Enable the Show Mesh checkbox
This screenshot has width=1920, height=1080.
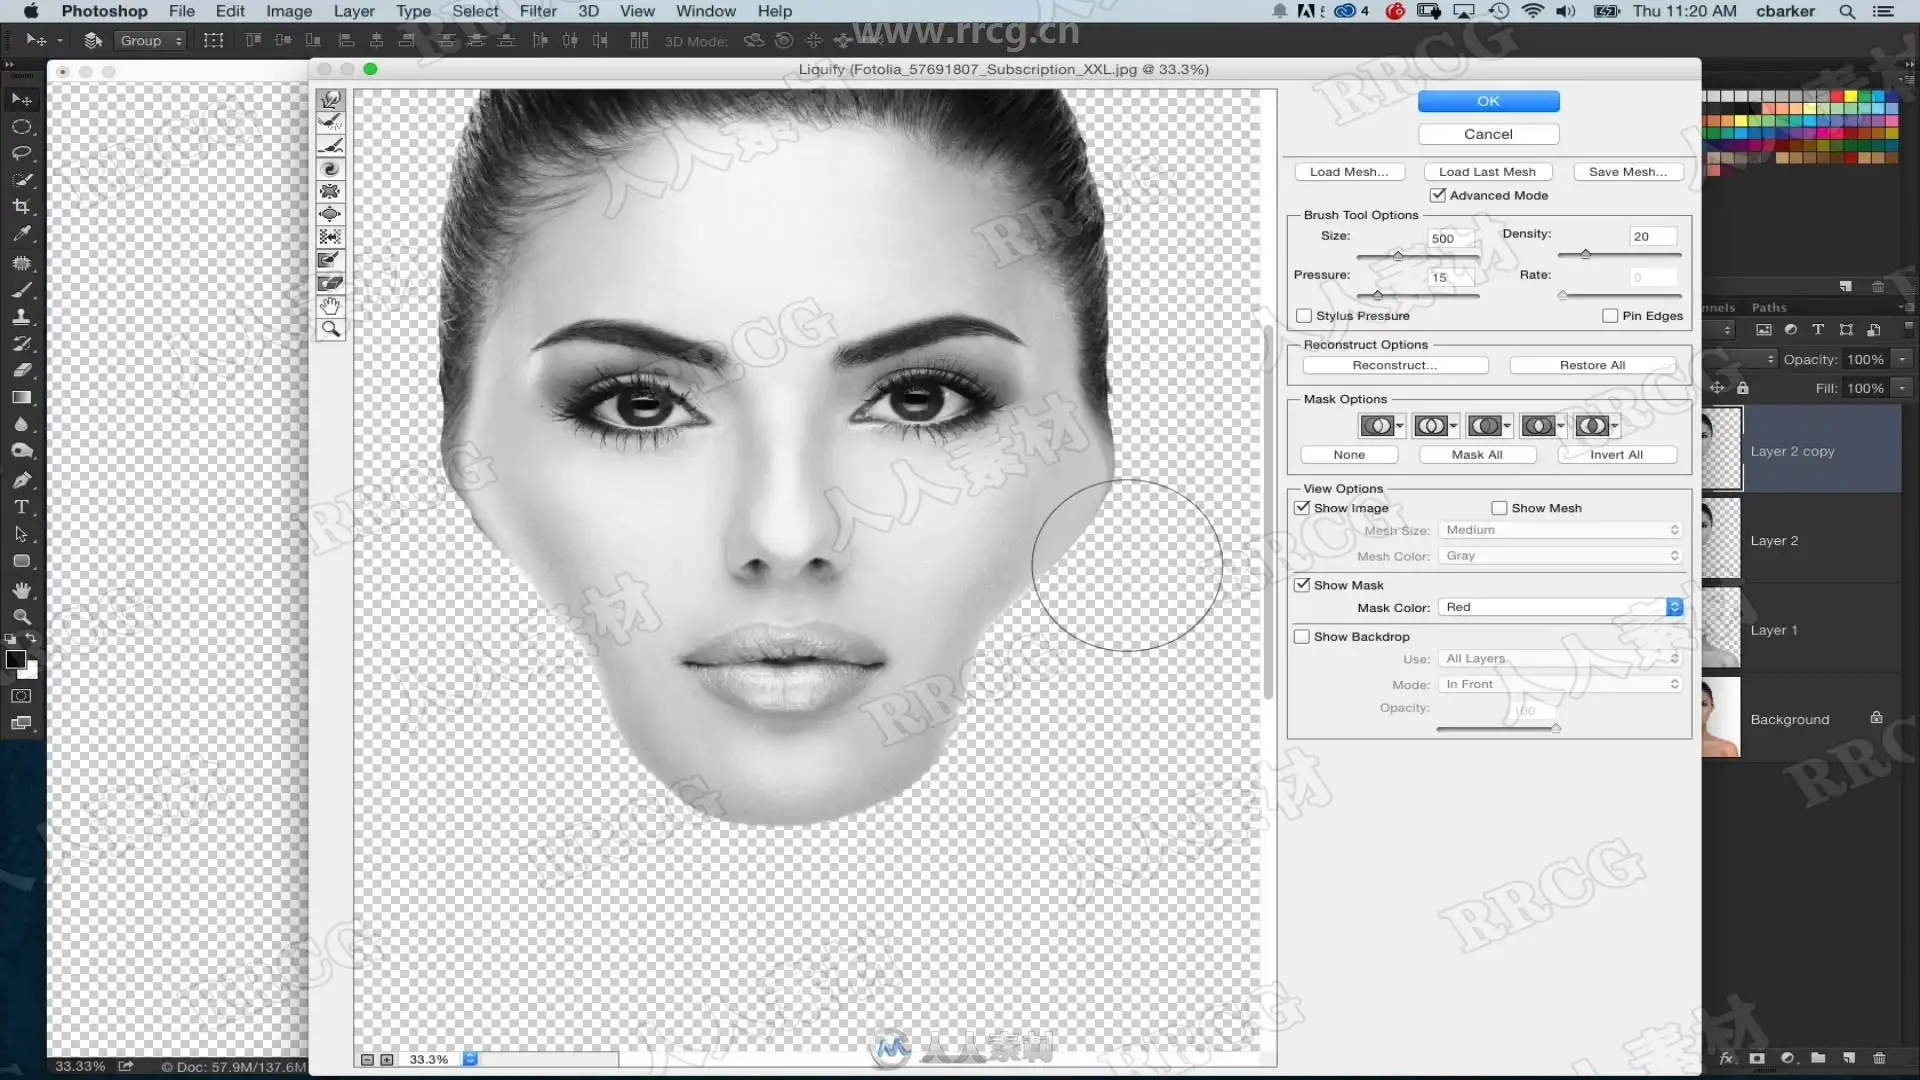tap(1499, 508)
